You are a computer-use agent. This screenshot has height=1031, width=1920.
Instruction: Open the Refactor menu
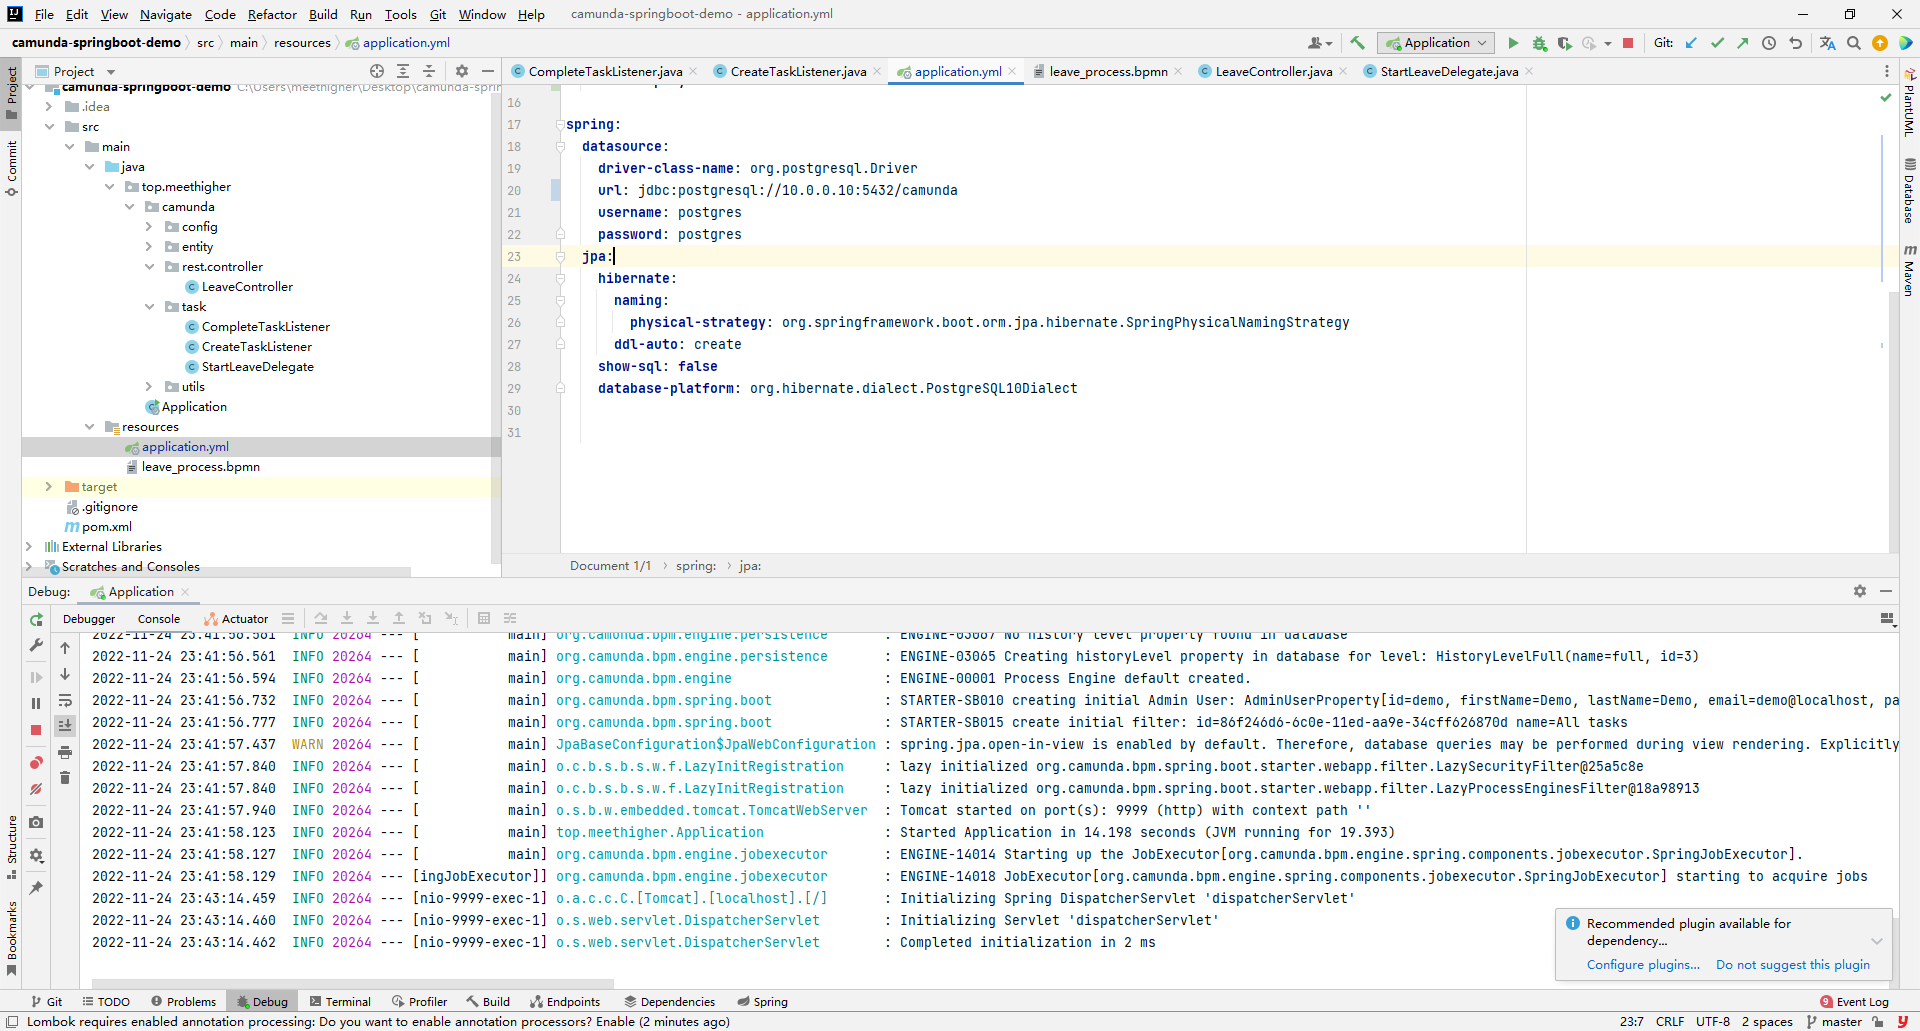coord(272,14)
